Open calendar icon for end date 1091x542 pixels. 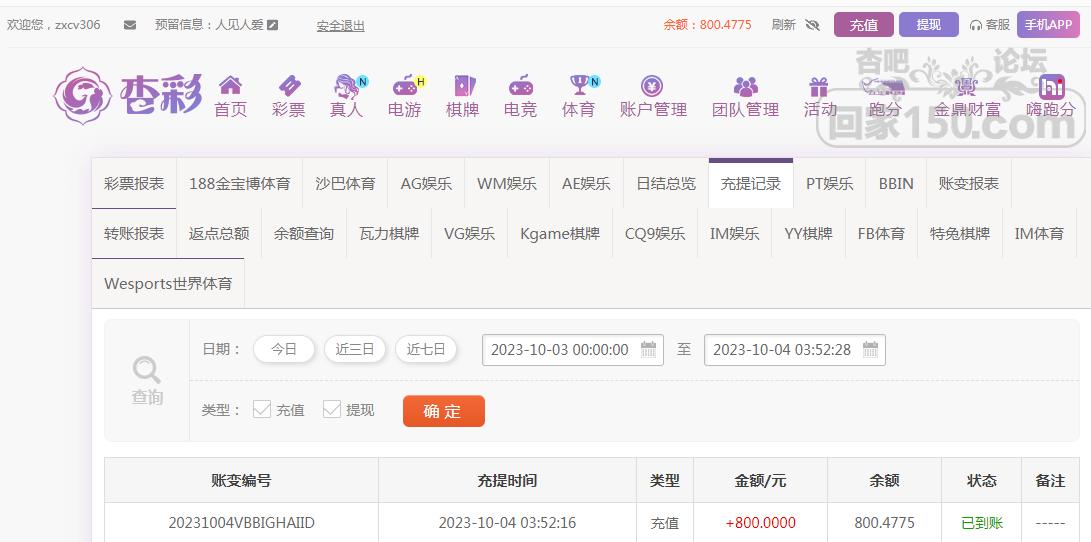pyautogui.click(x=870, y=349)
